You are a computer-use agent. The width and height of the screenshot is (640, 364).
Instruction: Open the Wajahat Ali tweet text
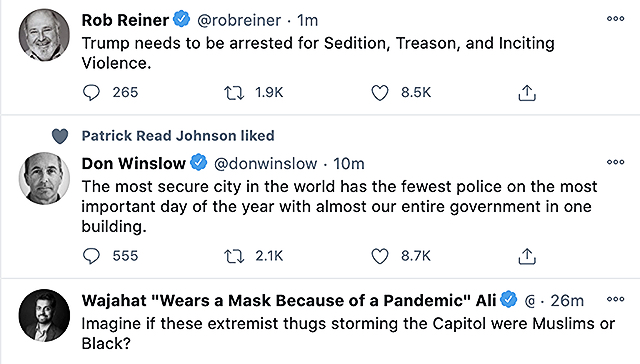[348, 333]
